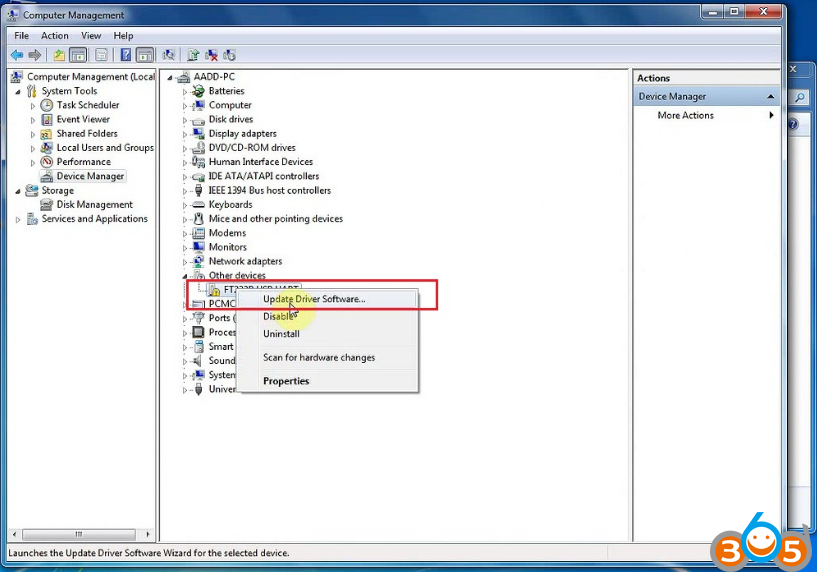
Task: Click the Up One Level folder icon
Action: tap(59, 55)
